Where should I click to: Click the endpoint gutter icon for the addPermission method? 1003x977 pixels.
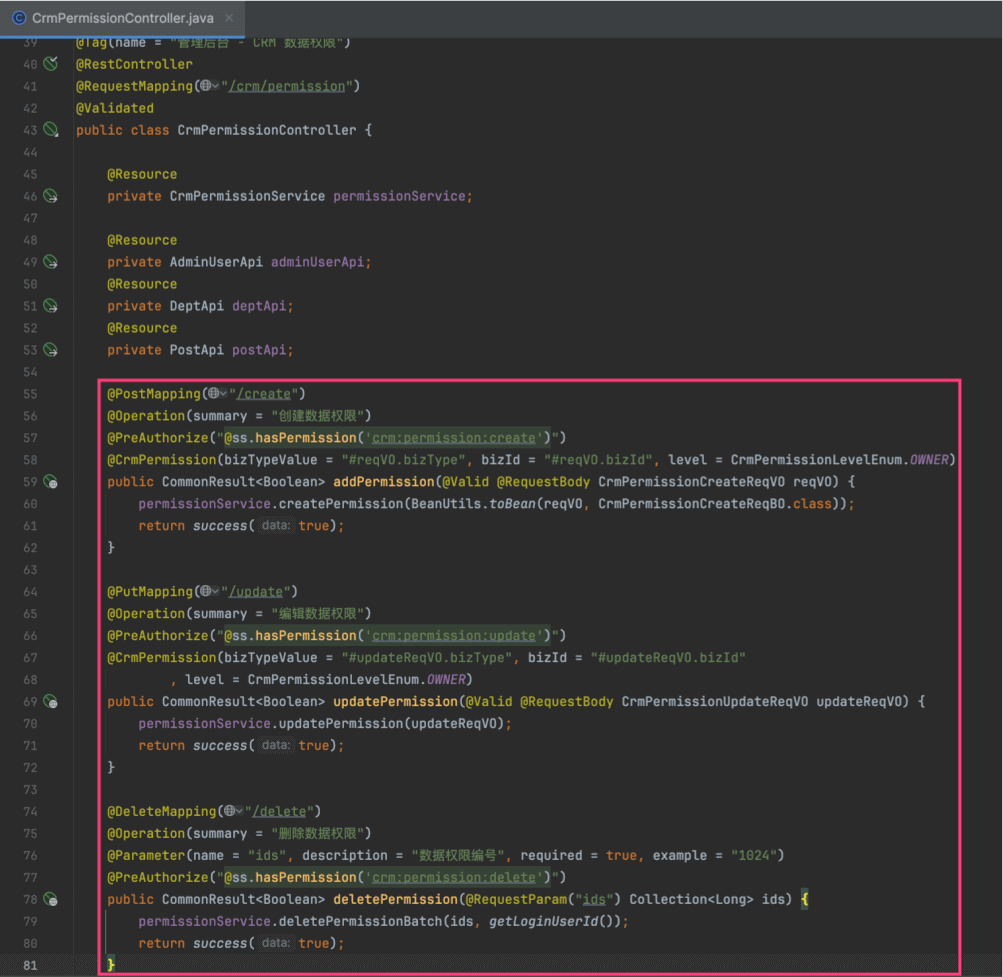click(x=51, y=482)
